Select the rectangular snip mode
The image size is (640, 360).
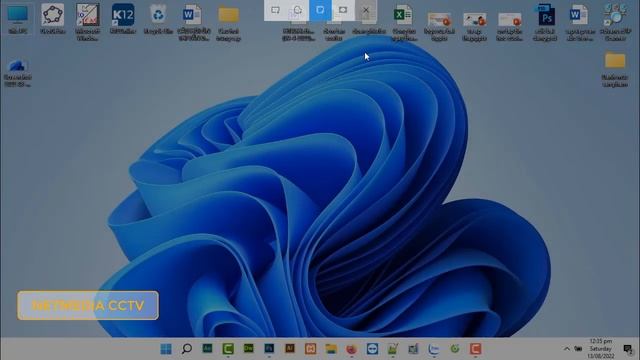pyautogui.click(x=276, y=10)
